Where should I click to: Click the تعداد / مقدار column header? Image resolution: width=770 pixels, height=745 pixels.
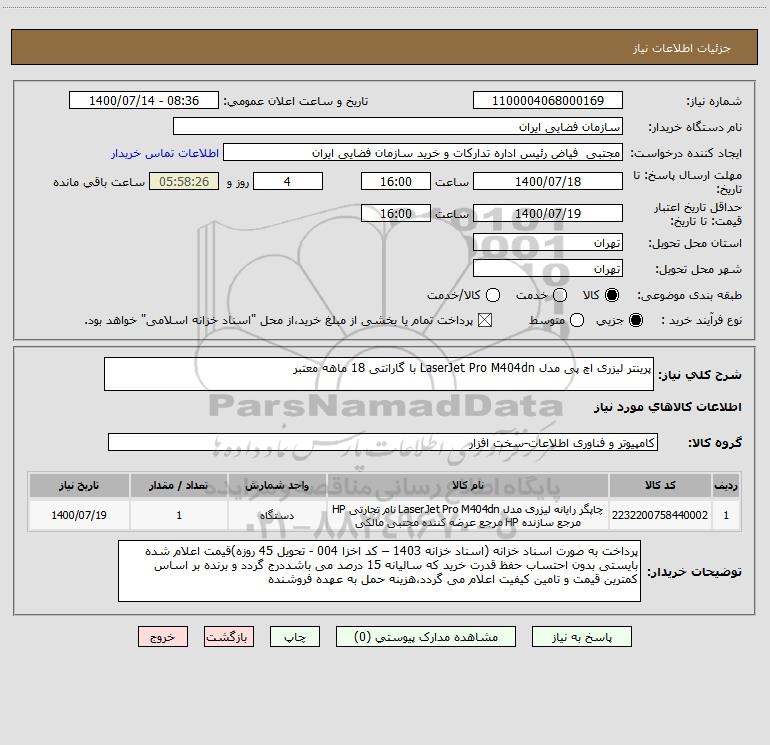tap(179, 486)
